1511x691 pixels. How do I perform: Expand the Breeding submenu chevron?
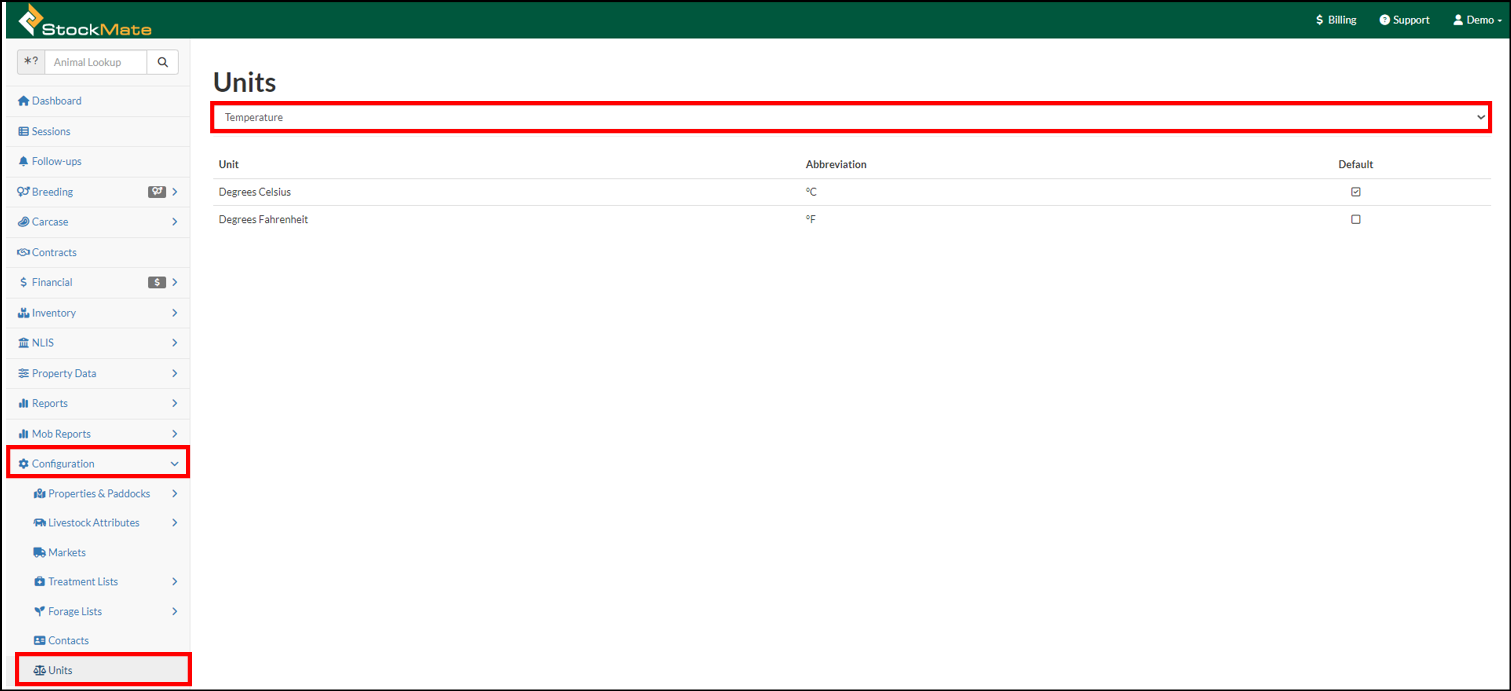(x=175, y=192)
